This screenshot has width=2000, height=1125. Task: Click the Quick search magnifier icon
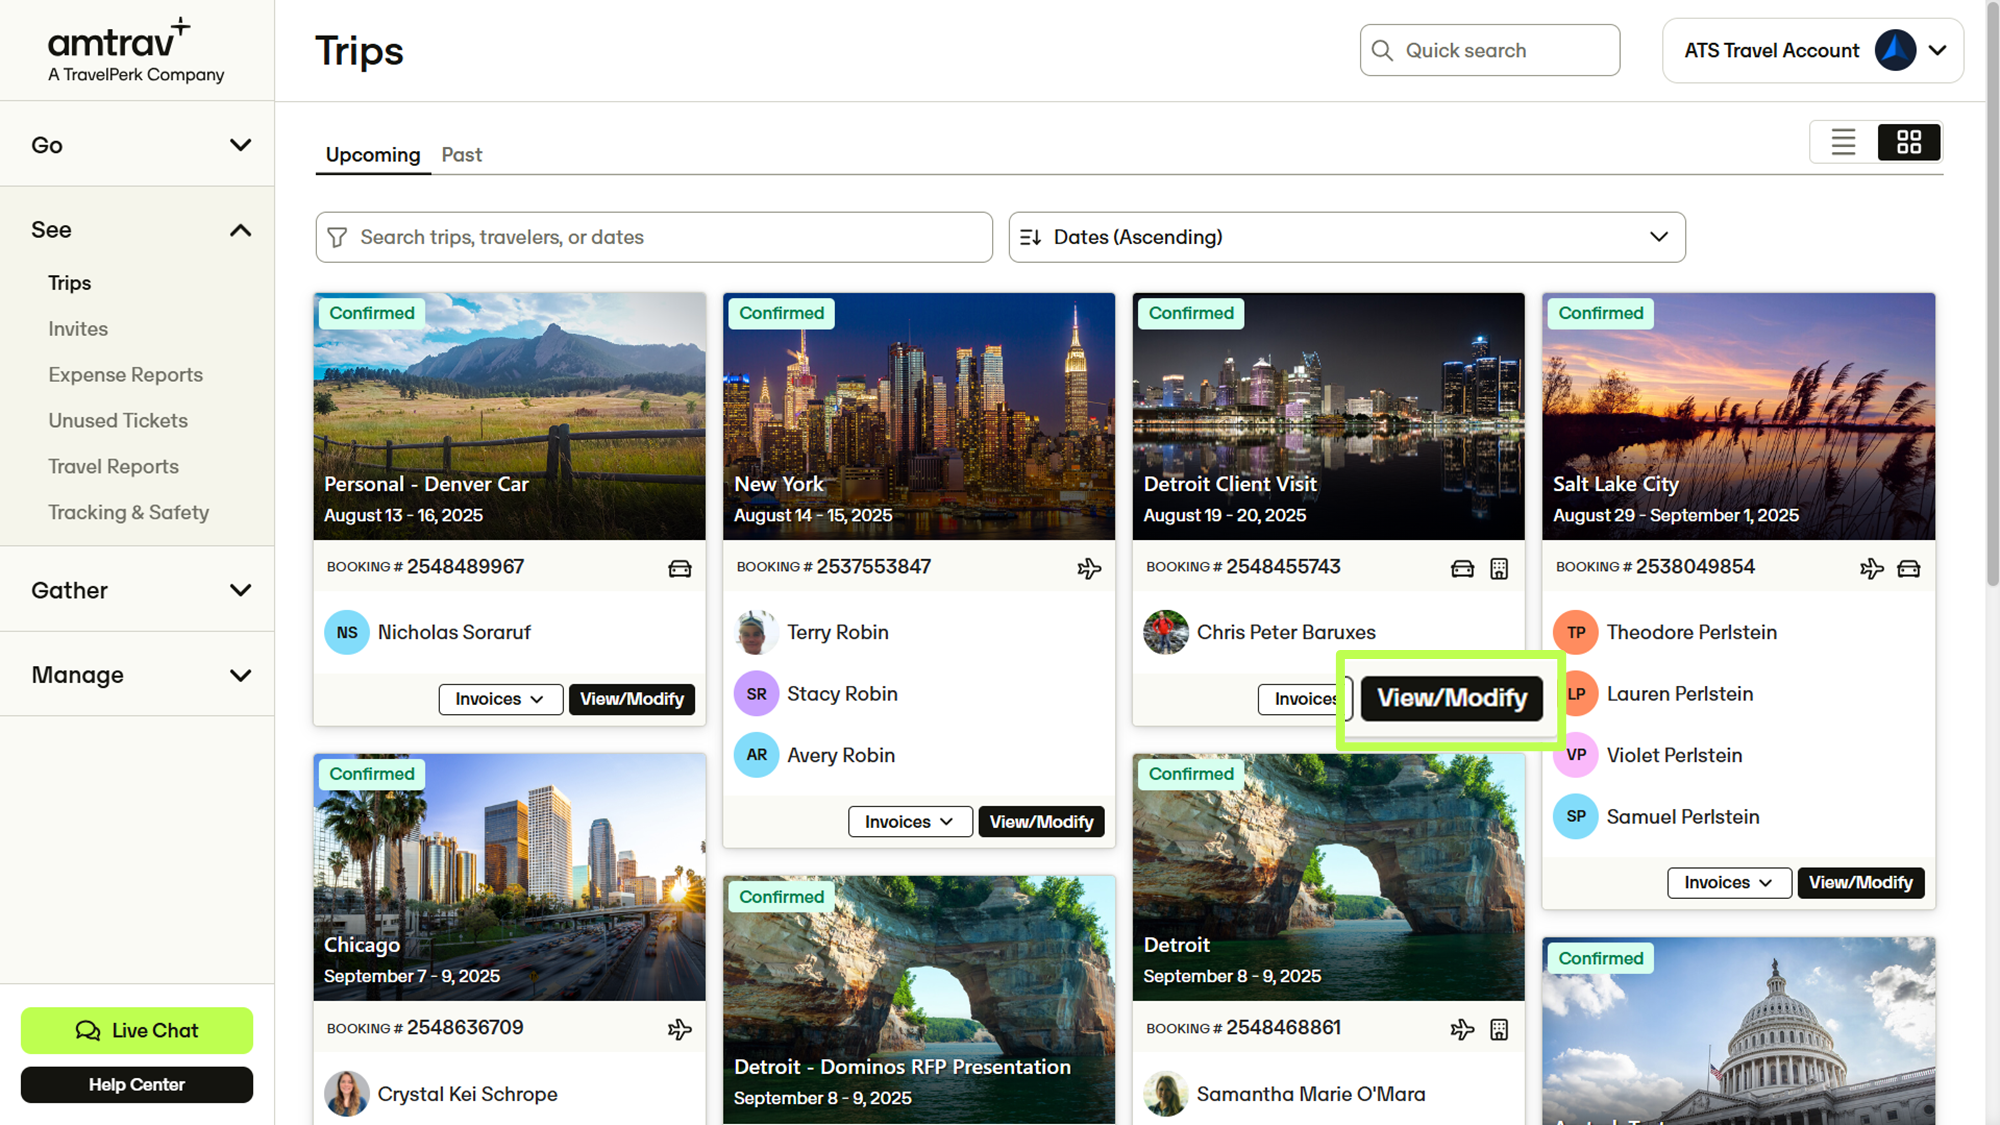[x=1382, y=50]
